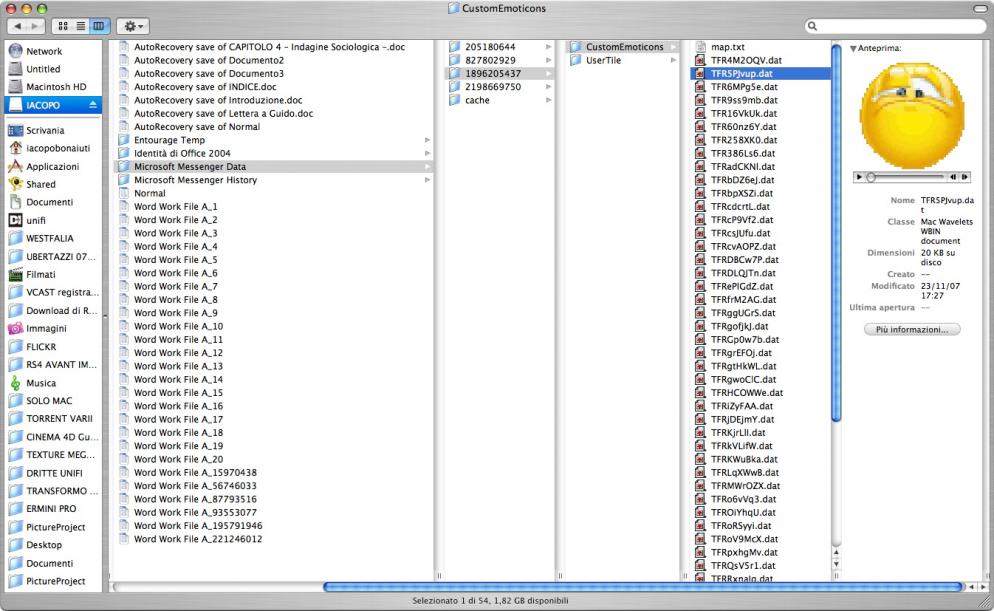Expand Microsoft Messenger History arrow
This screenshot has width=994, height=611.
(x=427, y=180)
